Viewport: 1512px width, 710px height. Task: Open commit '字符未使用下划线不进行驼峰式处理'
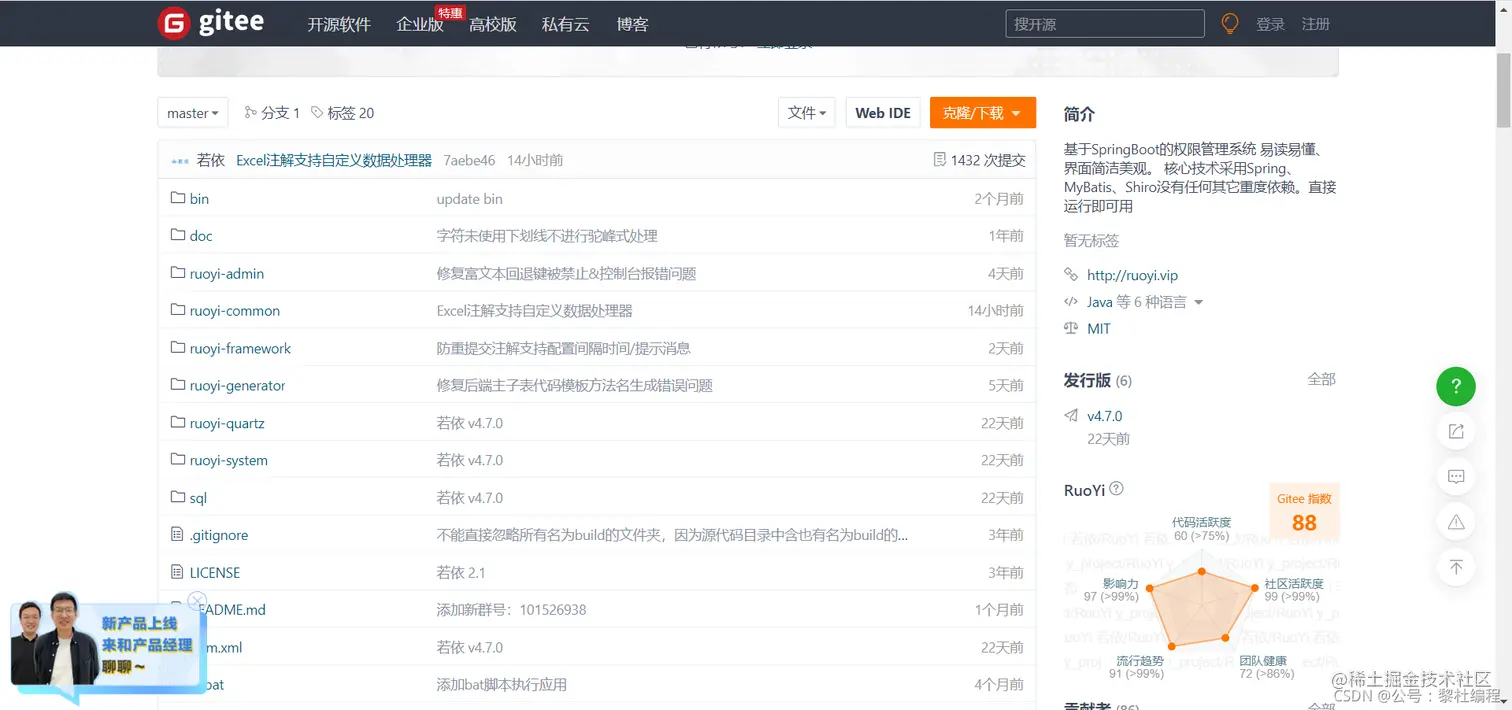[x=547, y=235]
